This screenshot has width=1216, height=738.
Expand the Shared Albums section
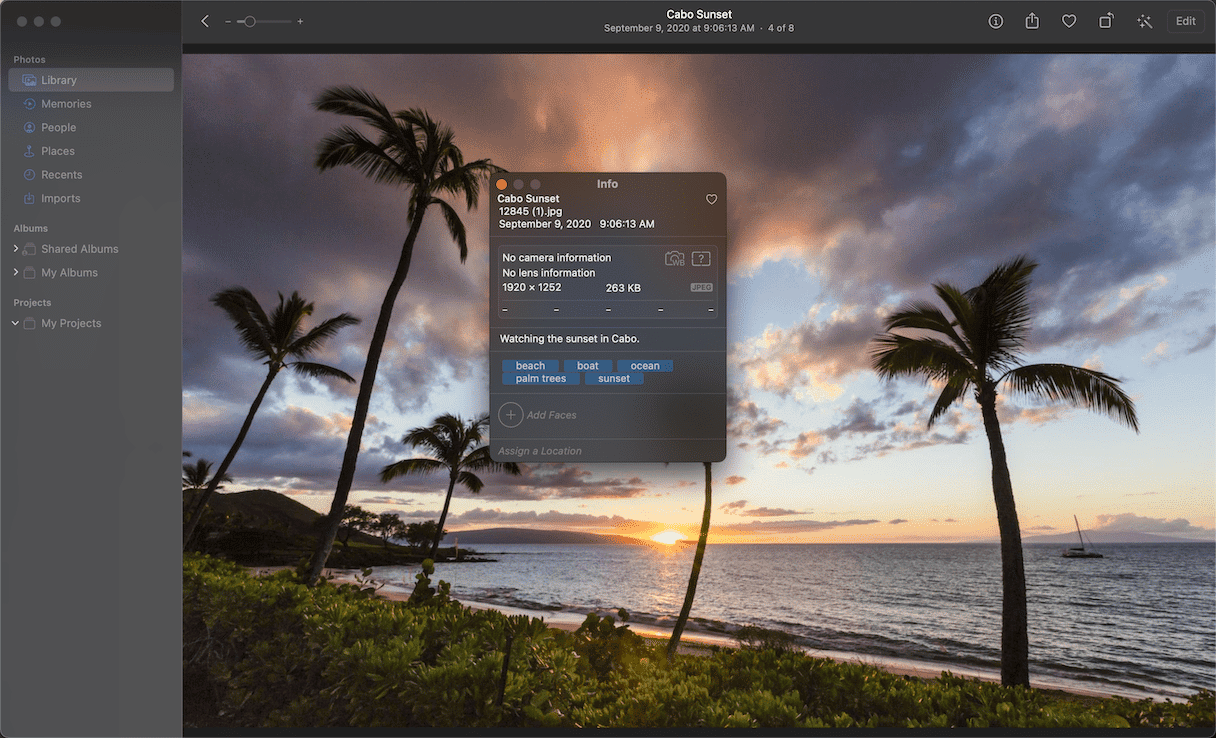coord(15,249)
